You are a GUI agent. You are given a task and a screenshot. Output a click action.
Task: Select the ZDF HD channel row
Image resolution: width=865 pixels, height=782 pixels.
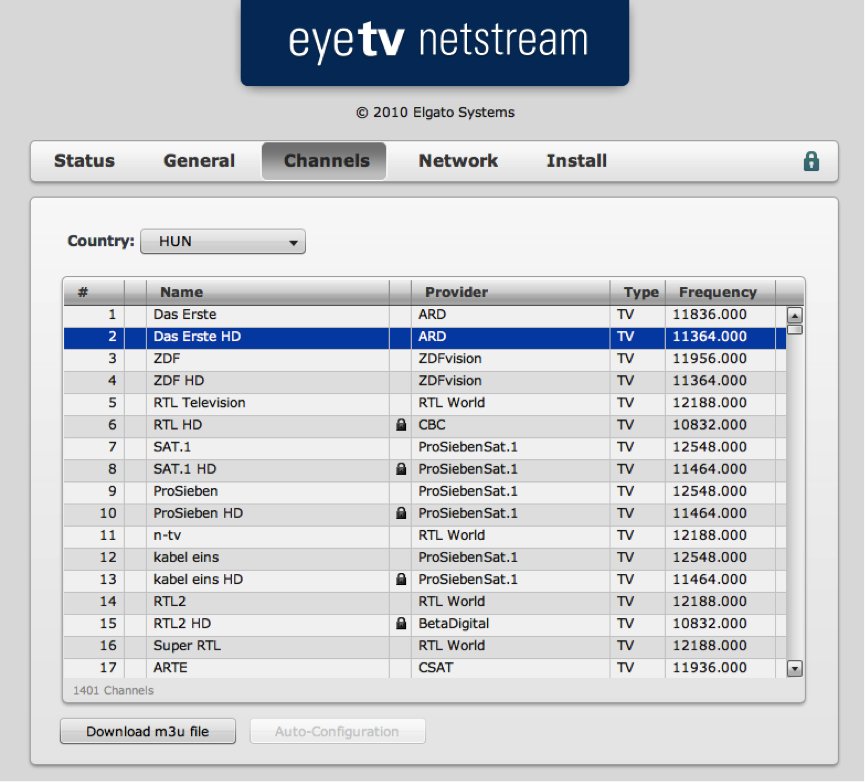[425, 381]
